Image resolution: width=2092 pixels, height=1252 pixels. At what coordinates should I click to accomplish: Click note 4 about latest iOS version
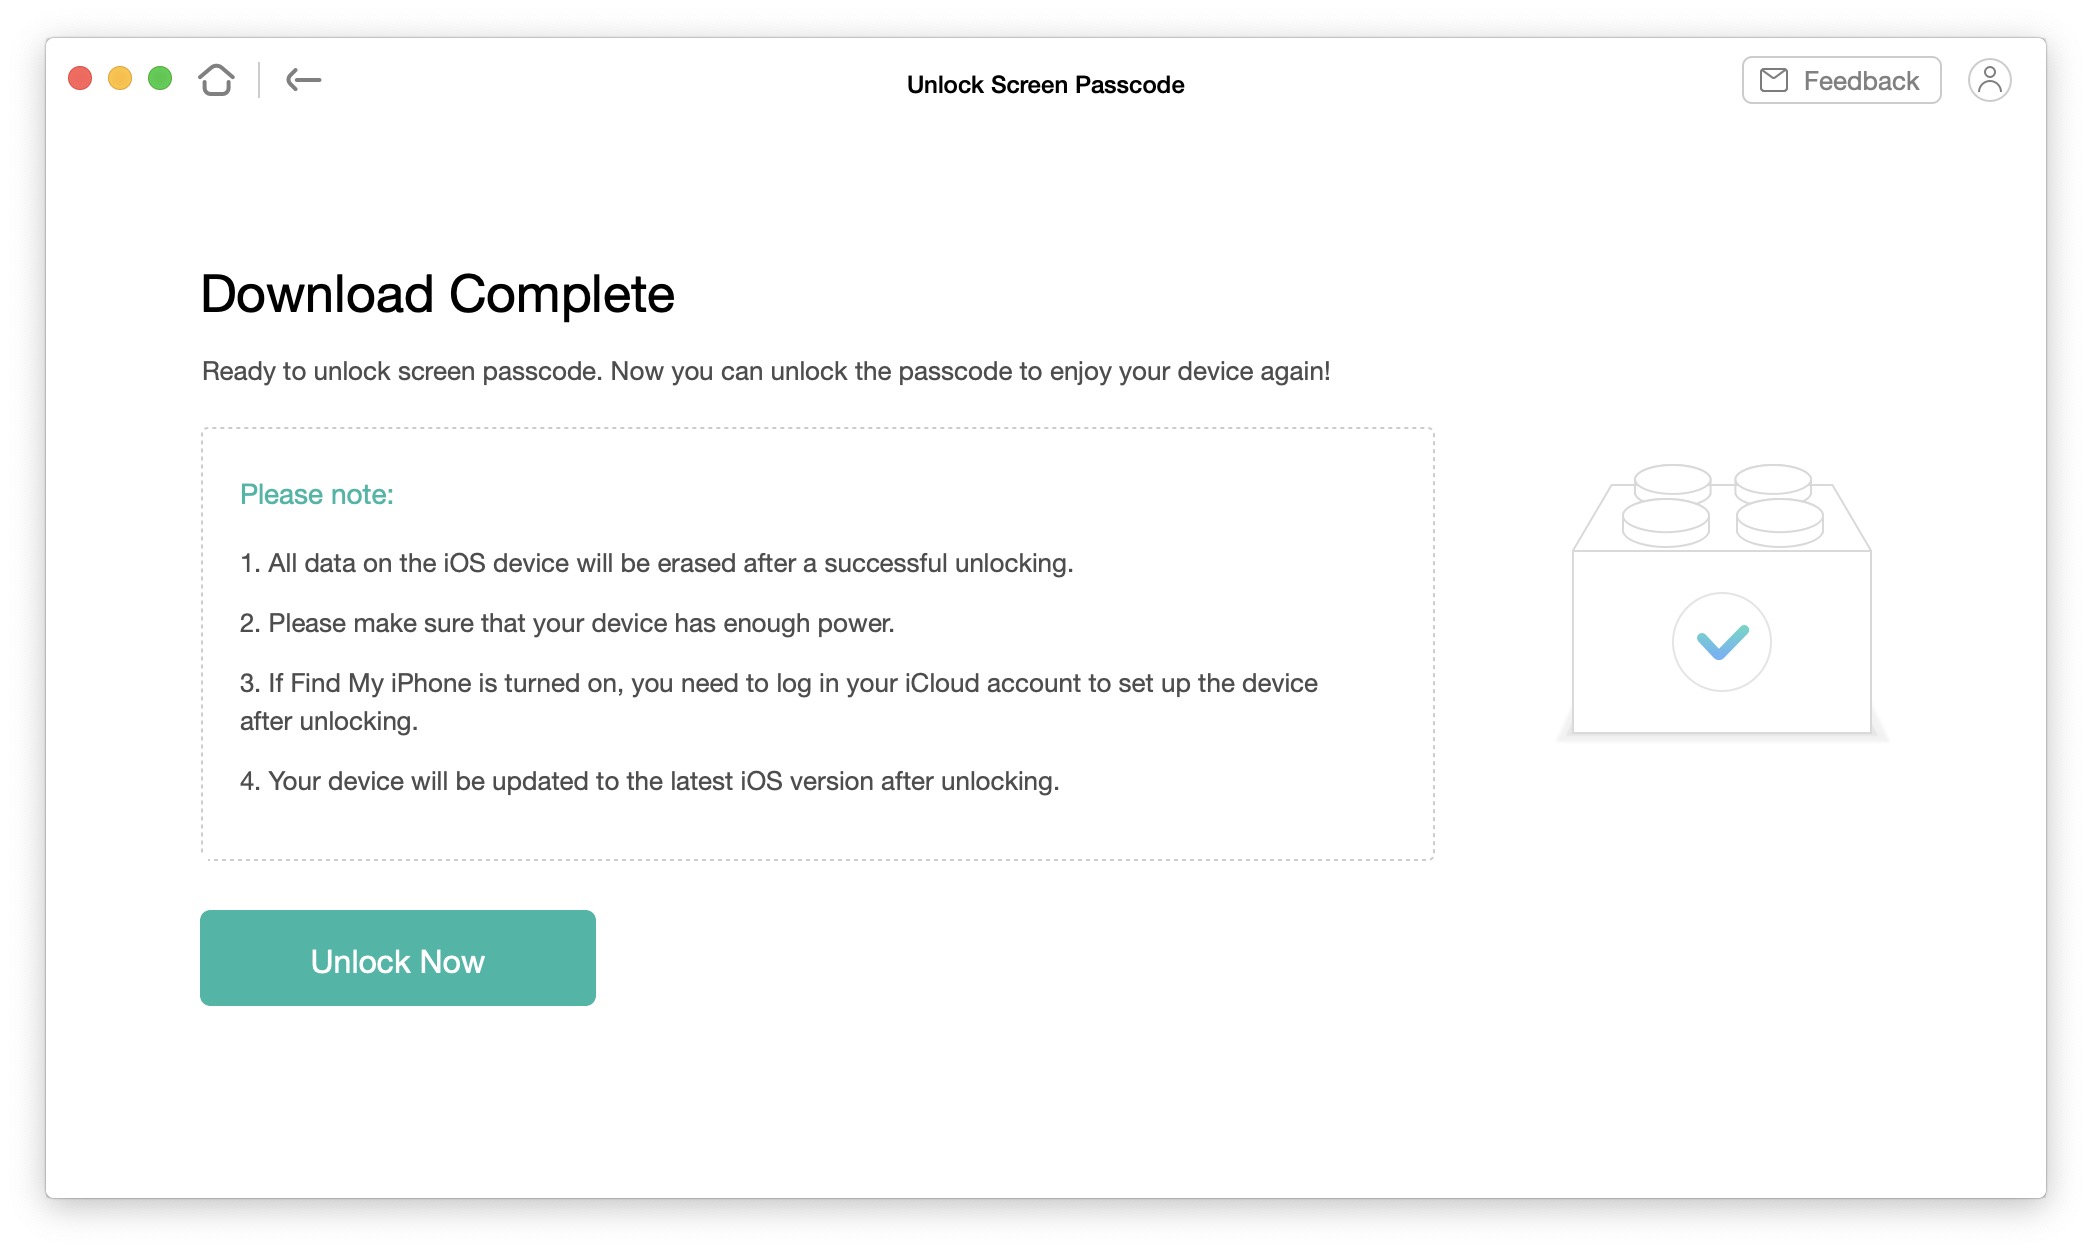point(649,782)
